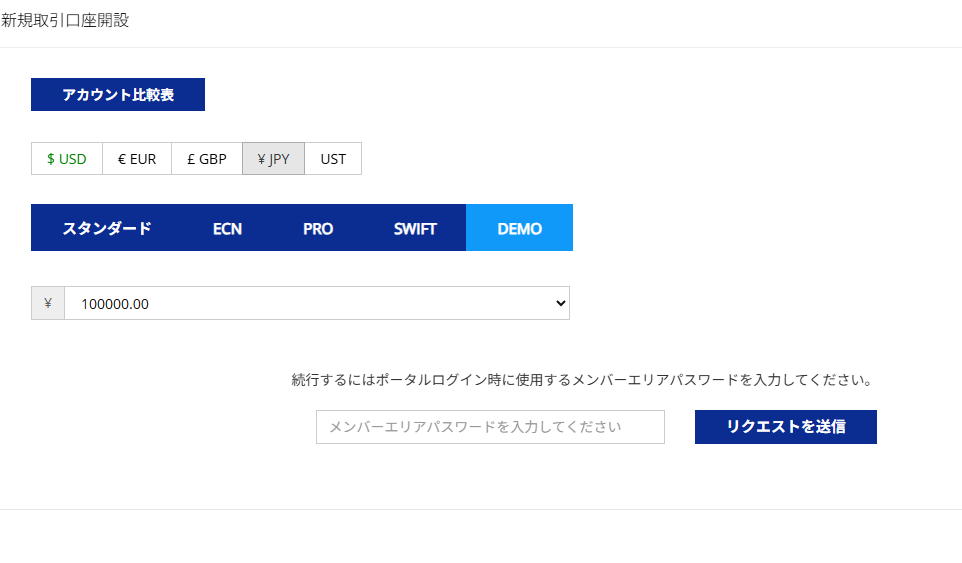The height and width of the screenshot is (563, 962).
Task: Switch currency to £ GBP
Action: [207, 159]
